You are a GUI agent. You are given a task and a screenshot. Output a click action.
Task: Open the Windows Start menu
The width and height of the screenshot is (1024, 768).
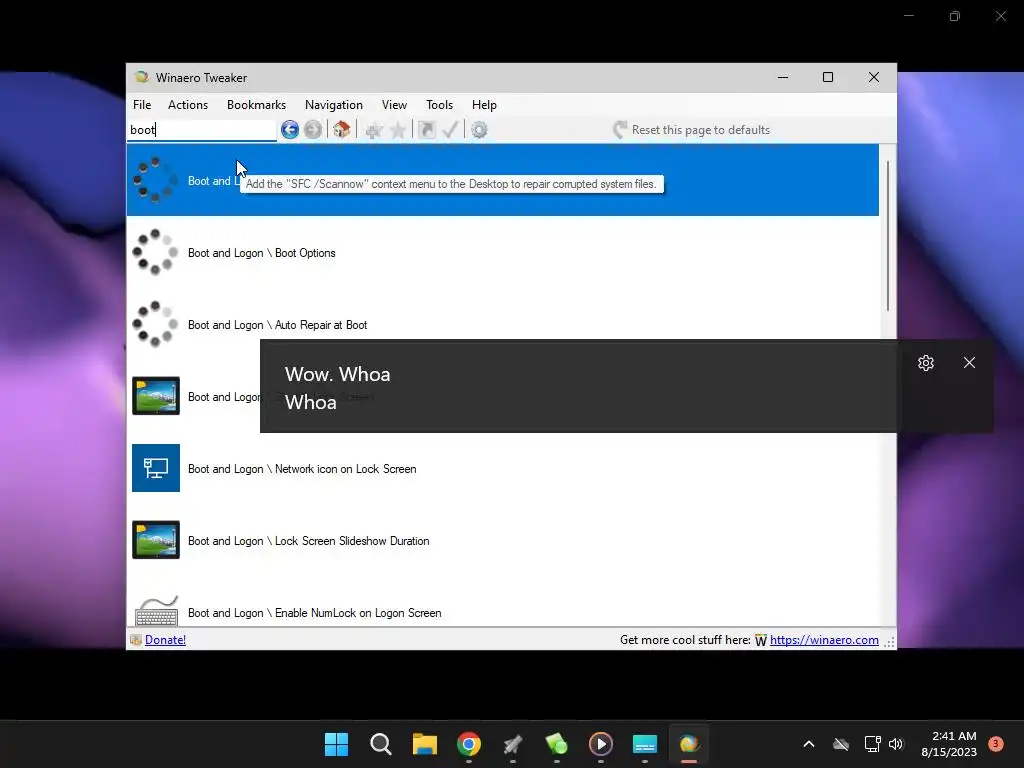coord(336,744)
